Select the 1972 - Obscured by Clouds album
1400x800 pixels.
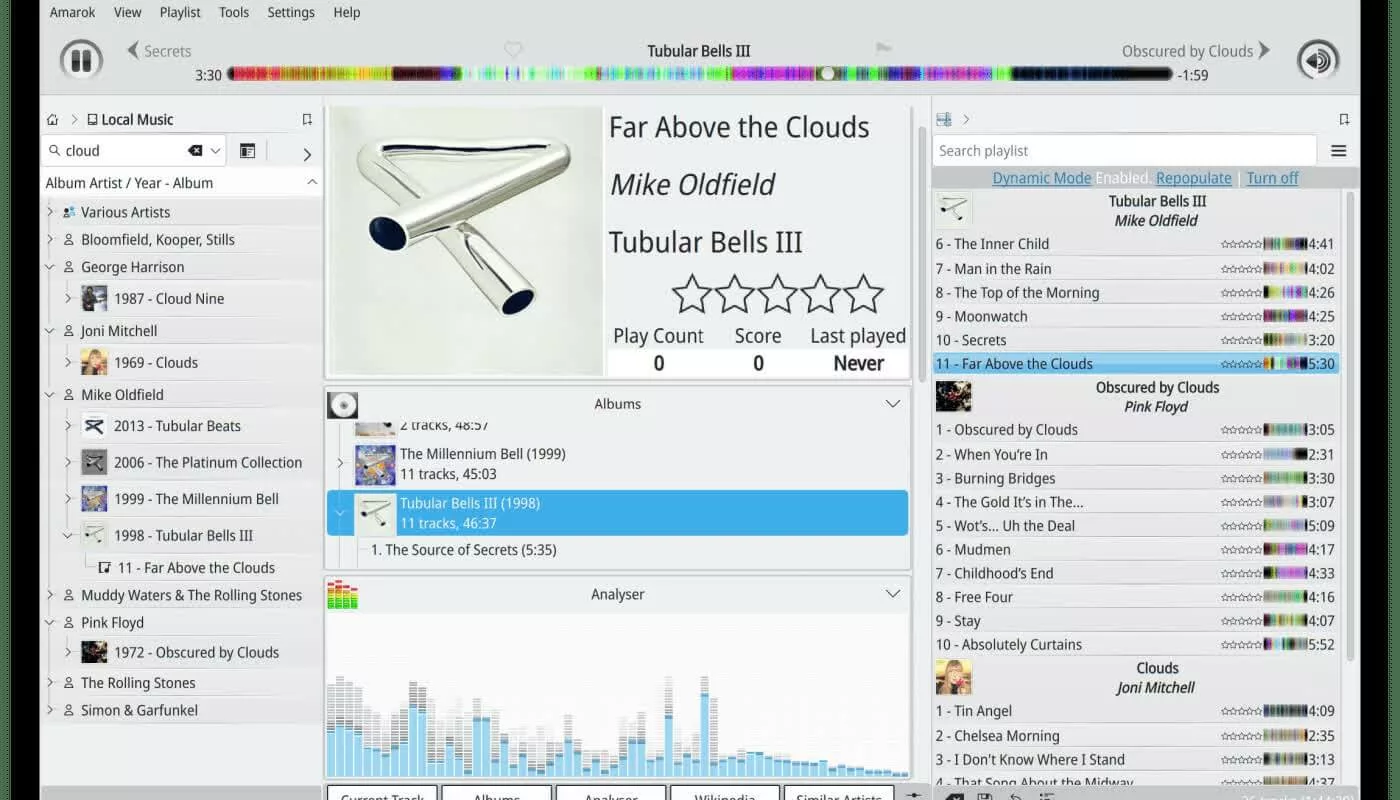click(x=196, y=652)
